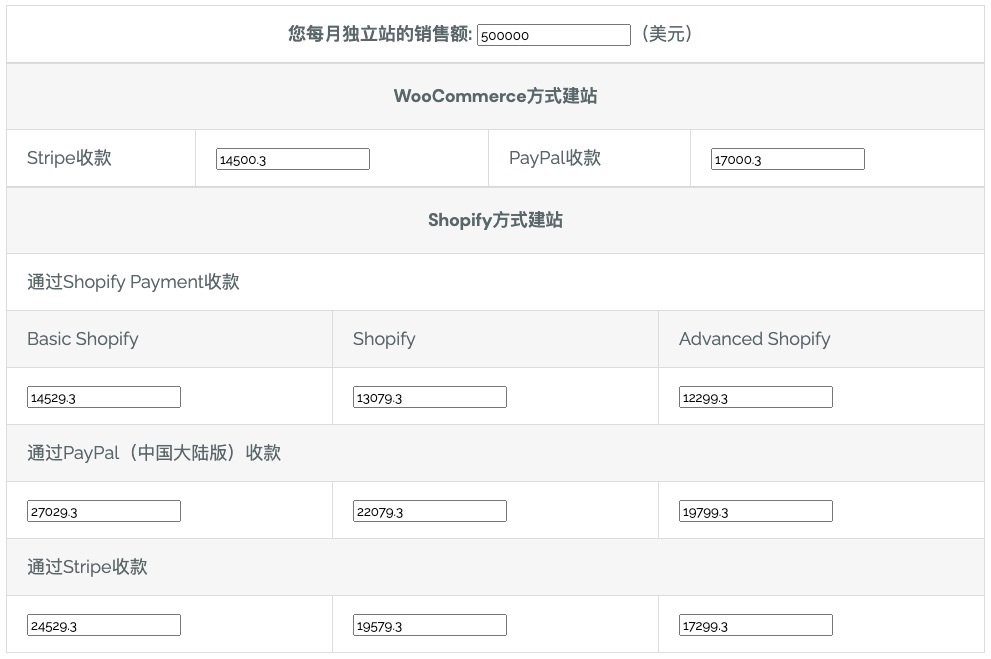The height and width of the screenshot is (659, 991).
Task: Click the Advanced Shopify column header
Action: click(x=755, y=339)
